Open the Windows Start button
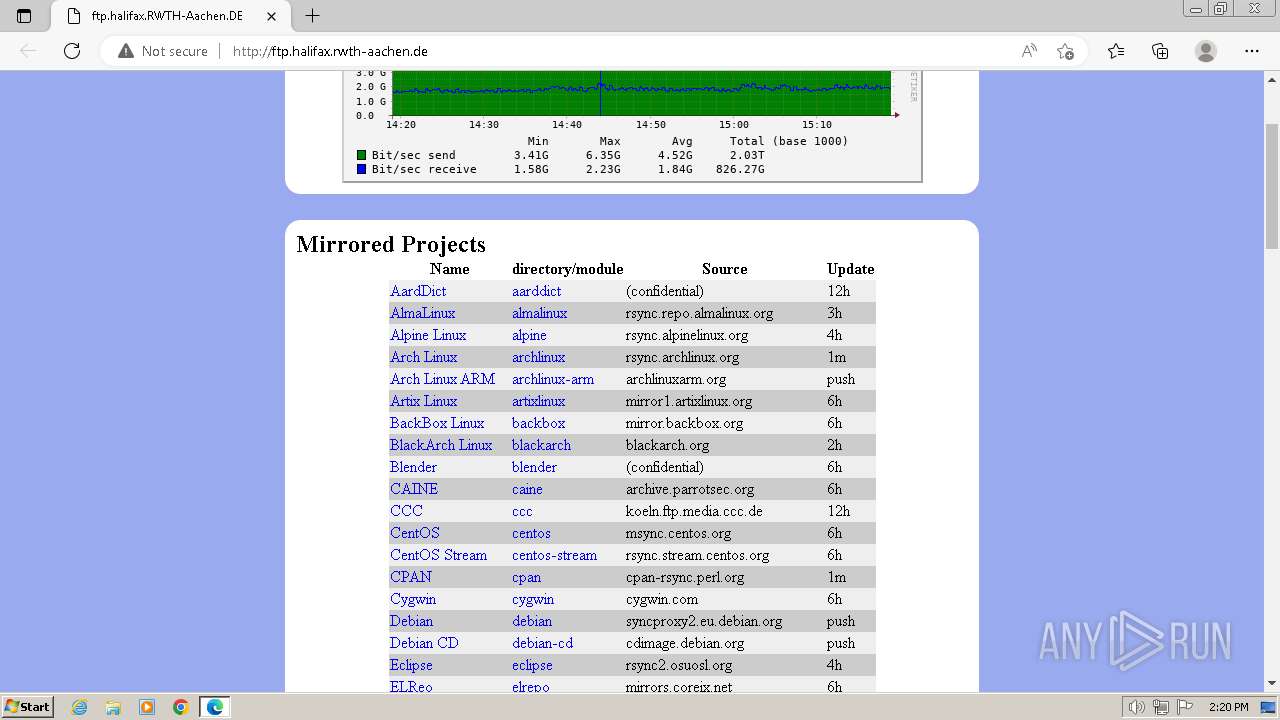Screen dimensions: 1280x720 28,707
